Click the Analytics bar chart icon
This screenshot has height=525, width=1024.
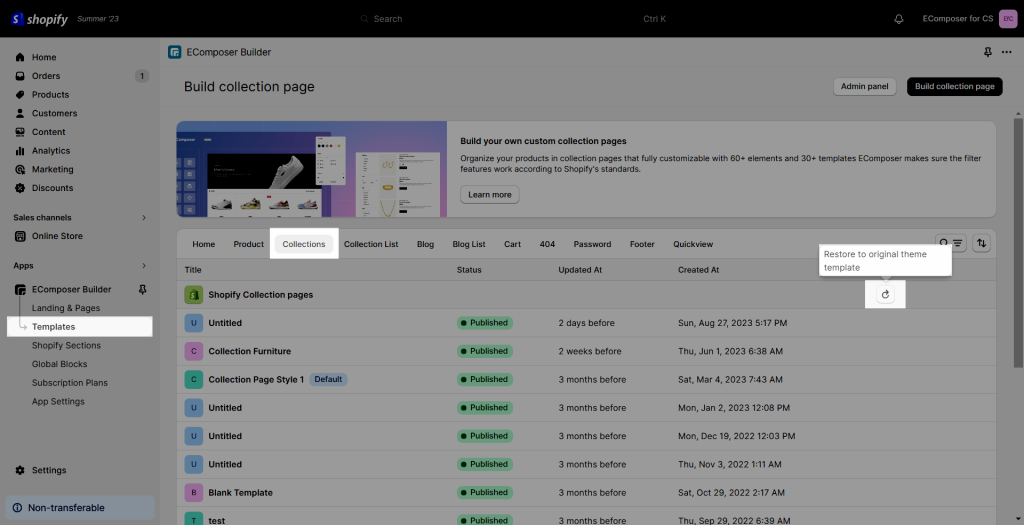(20, 151)
